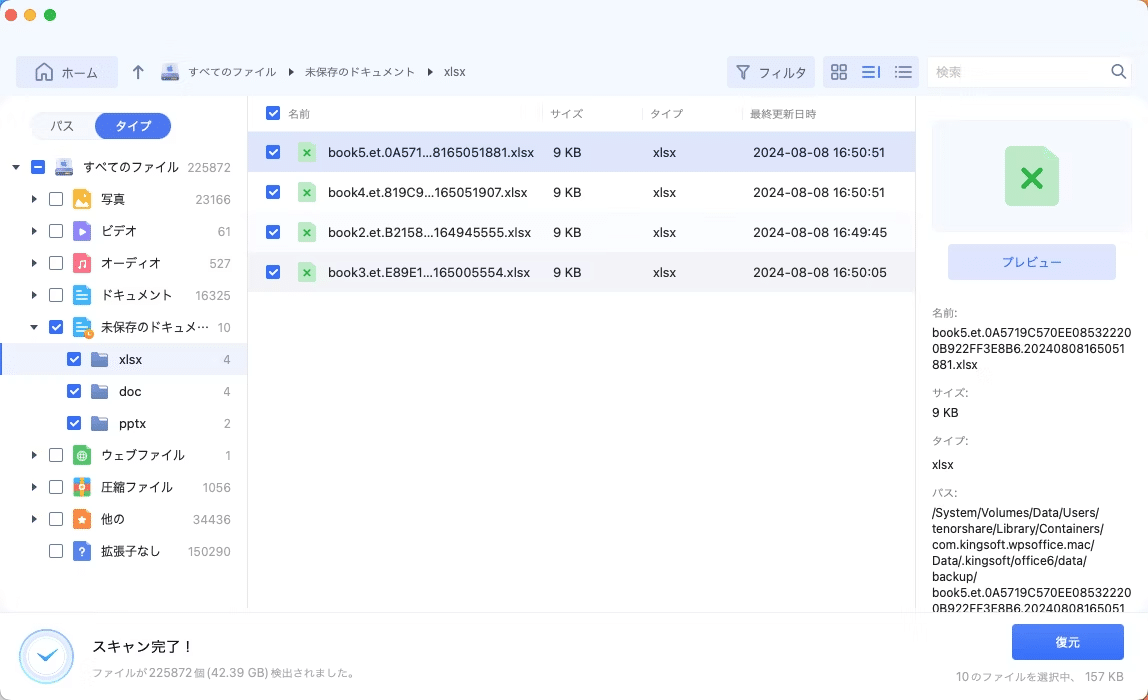Switch to the パス tab

click(62, 126)
